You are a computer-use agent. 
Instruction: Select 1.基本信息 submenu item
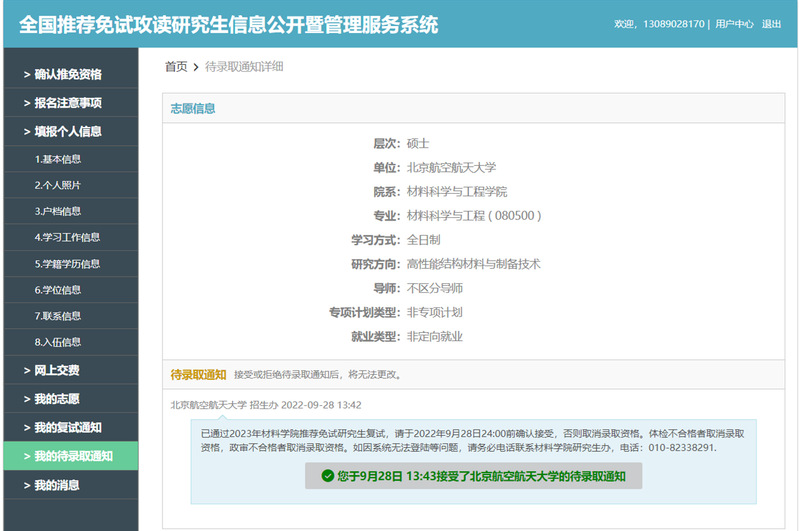point(58,159)
